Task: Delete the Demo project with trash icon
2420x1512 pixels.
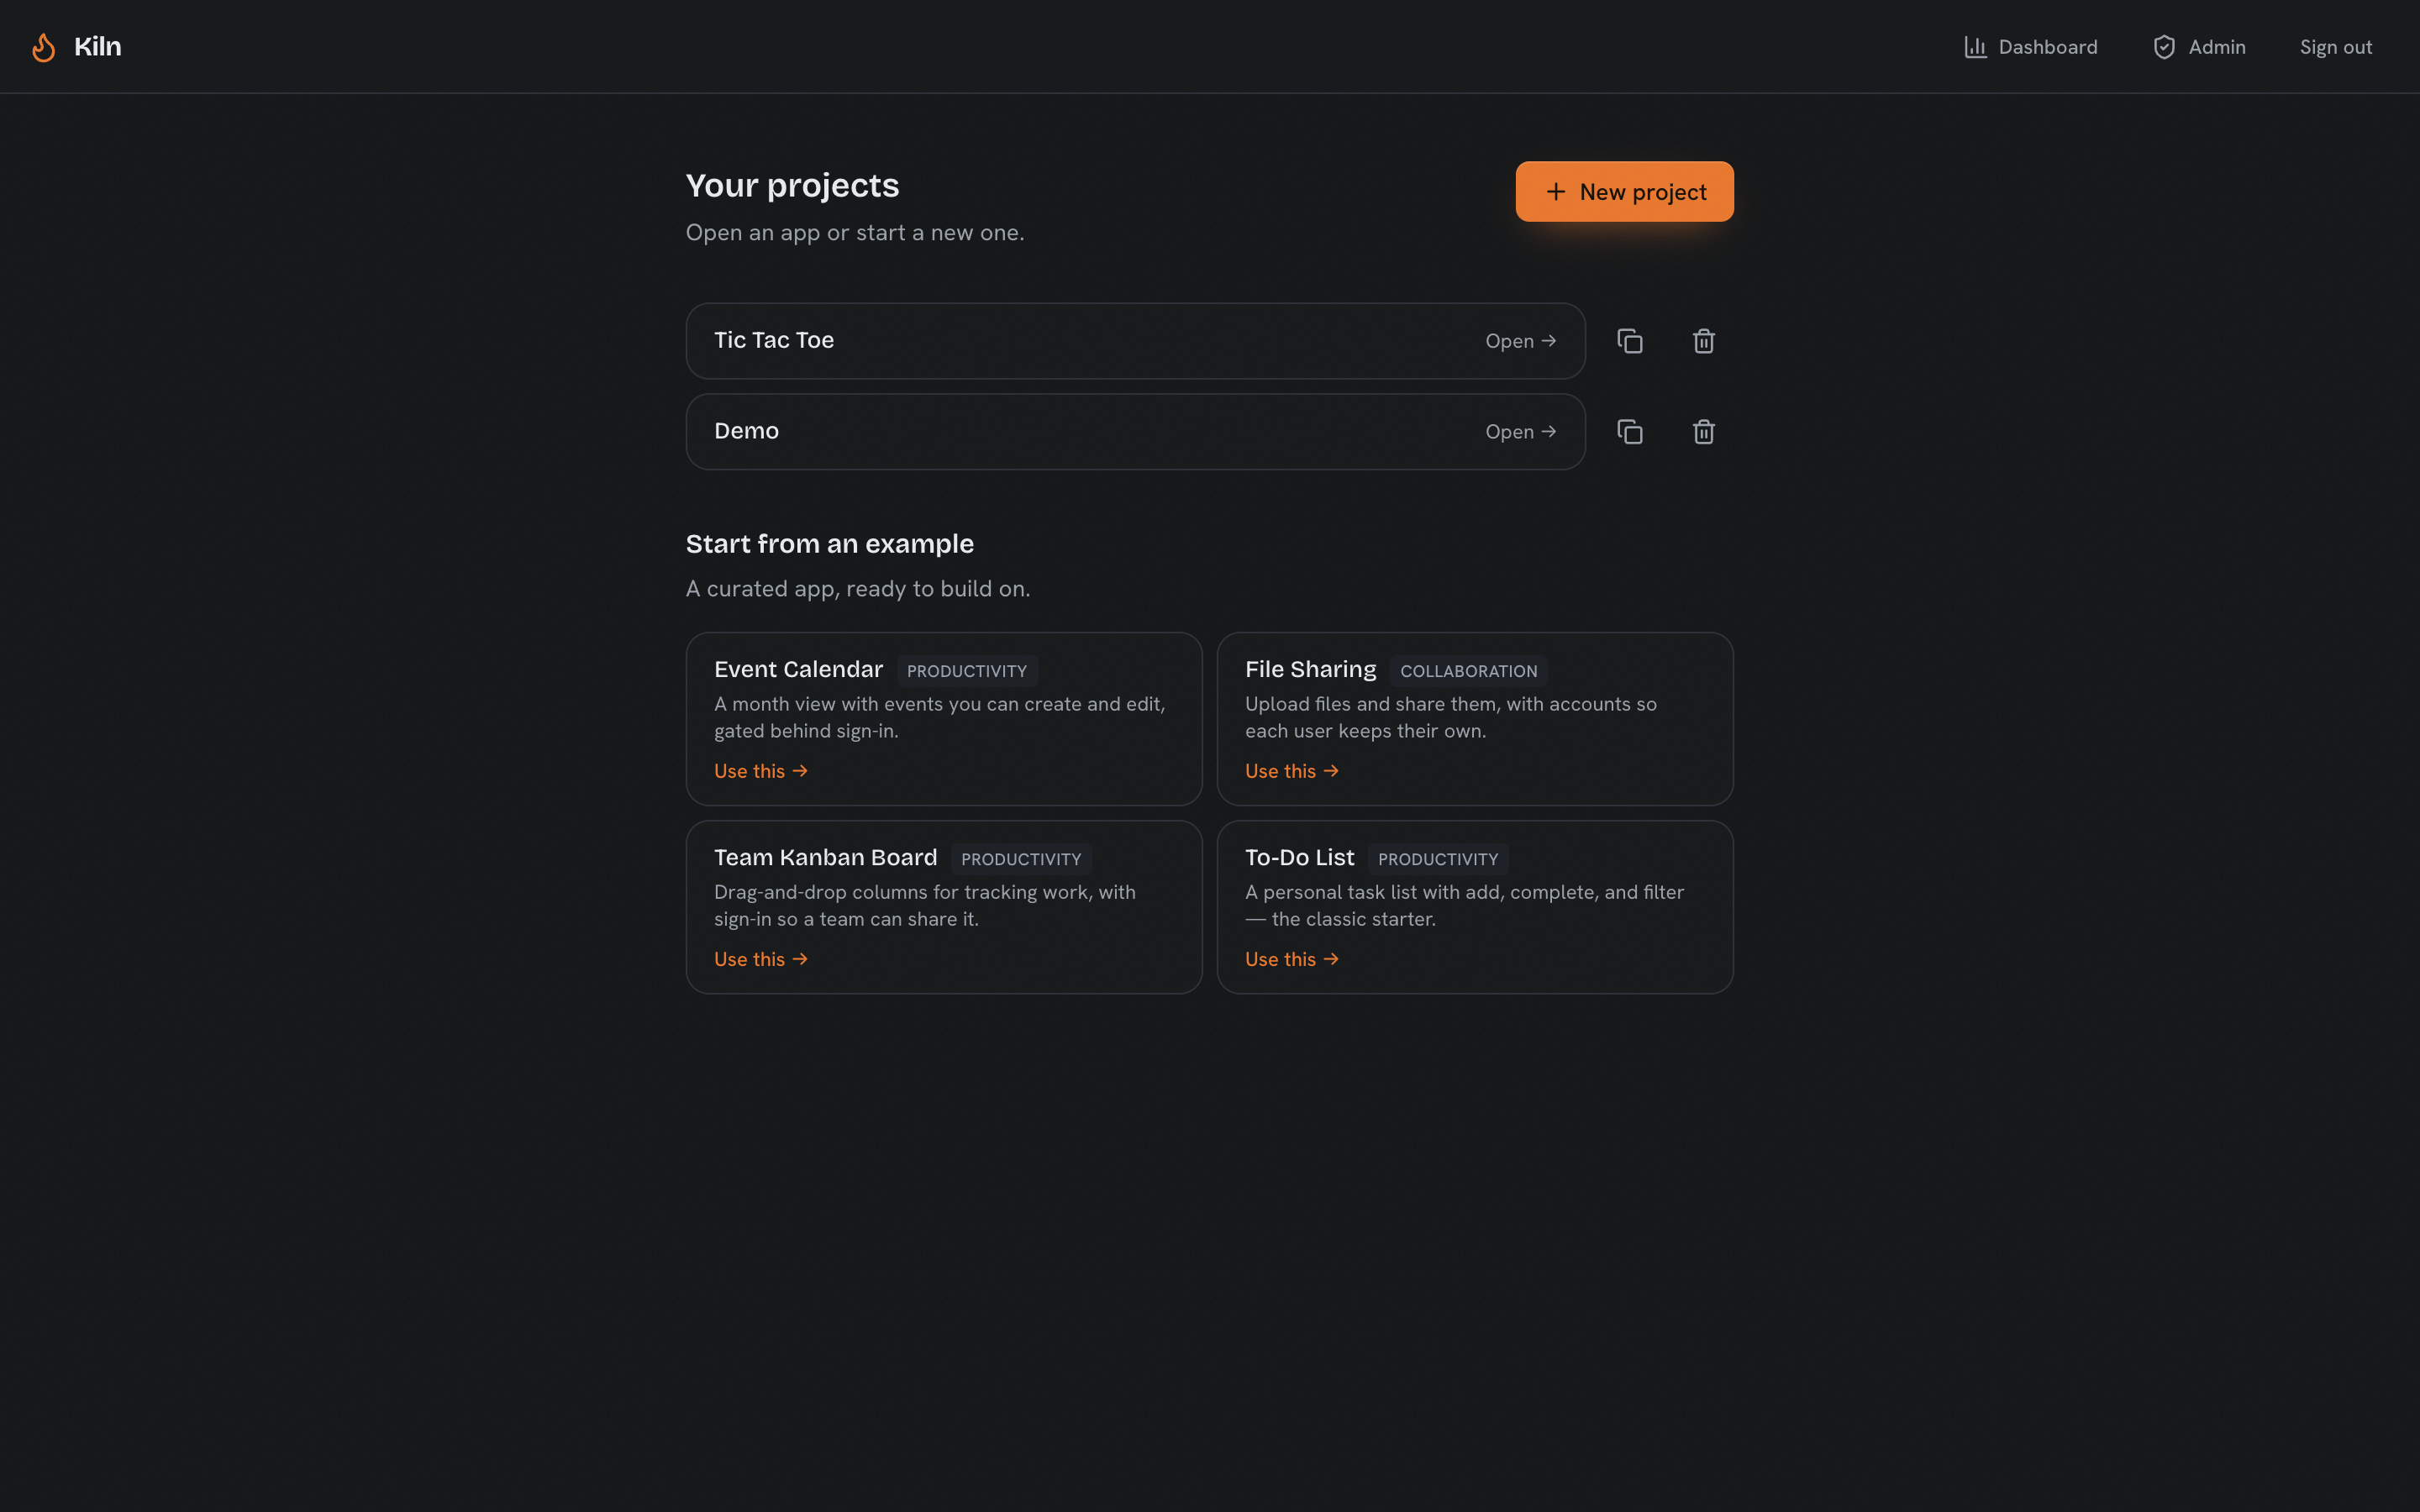Action: (x=1704, y=432)
